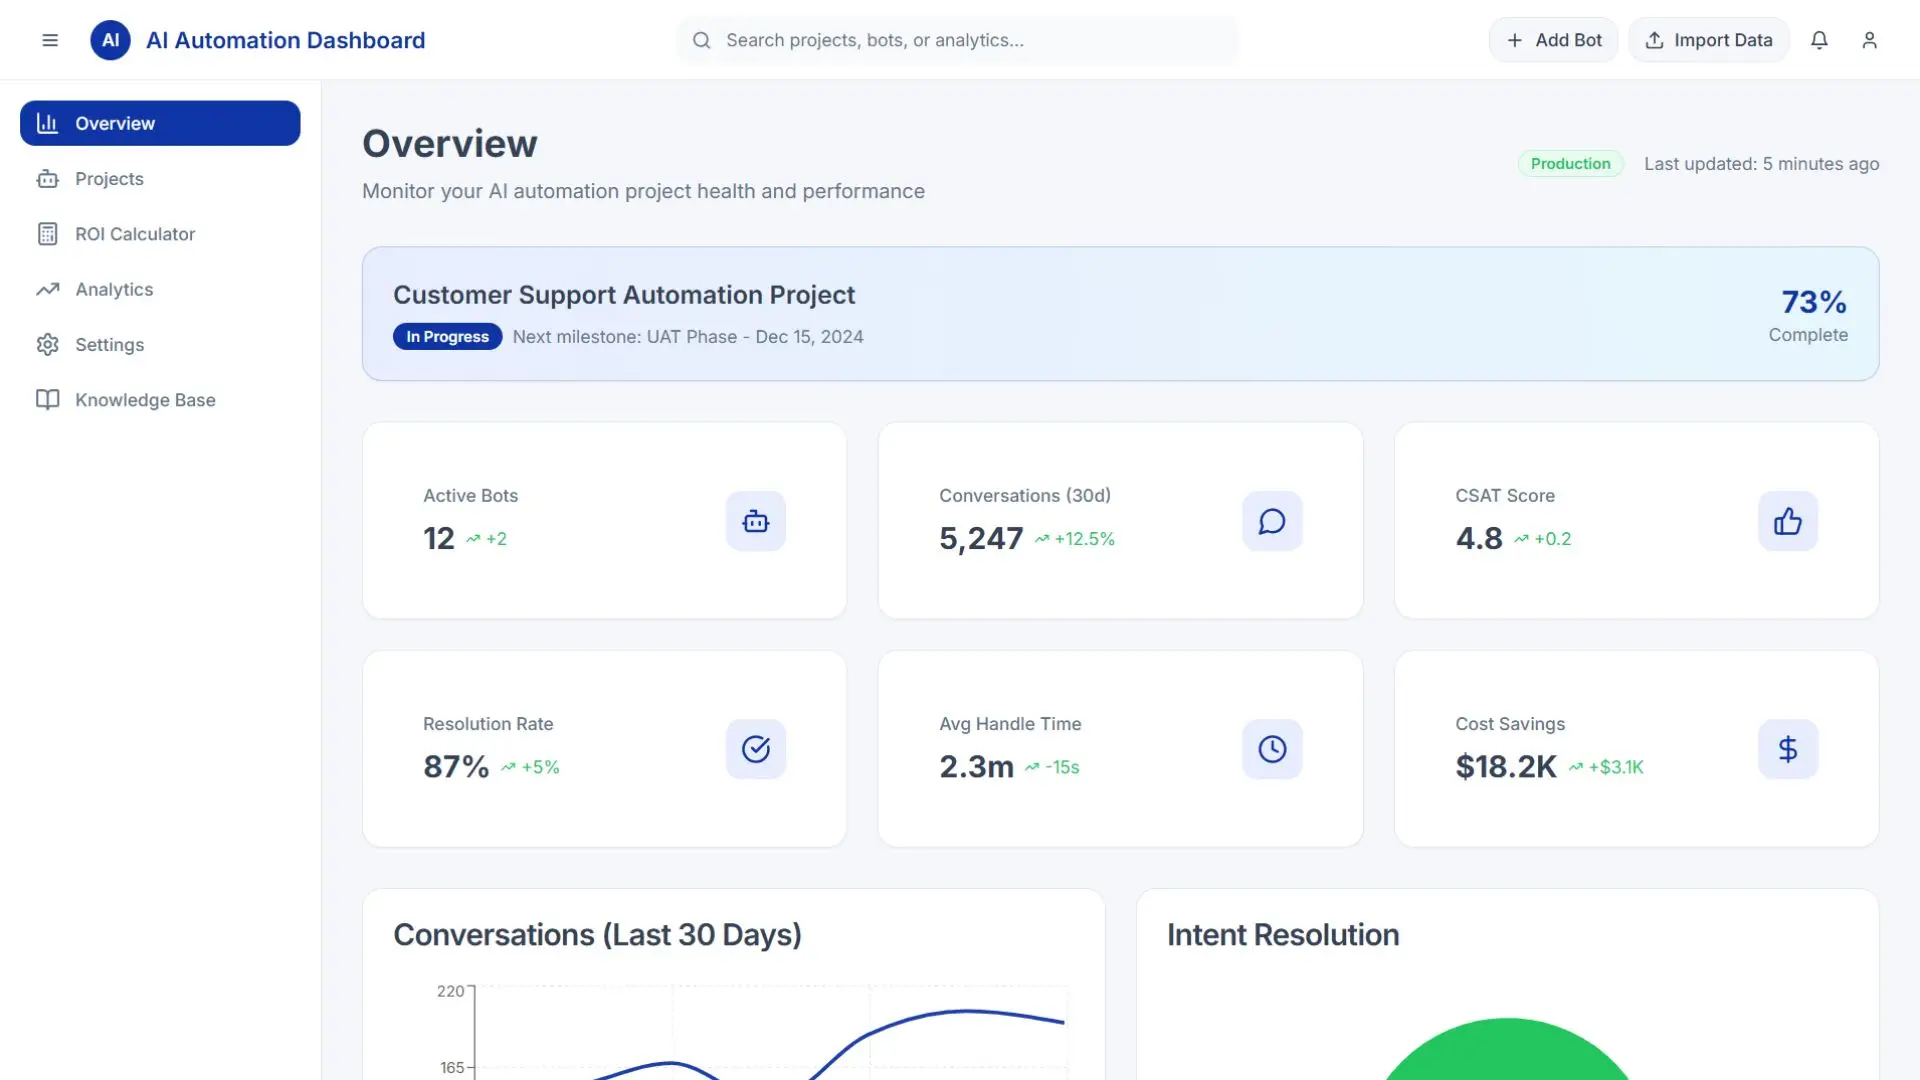Image resolution: width=1920 pixels, height=1080 pixels.
Task: Click the Resolution Rate check icon
Action: pyautogui.click(x=756, y=749)
